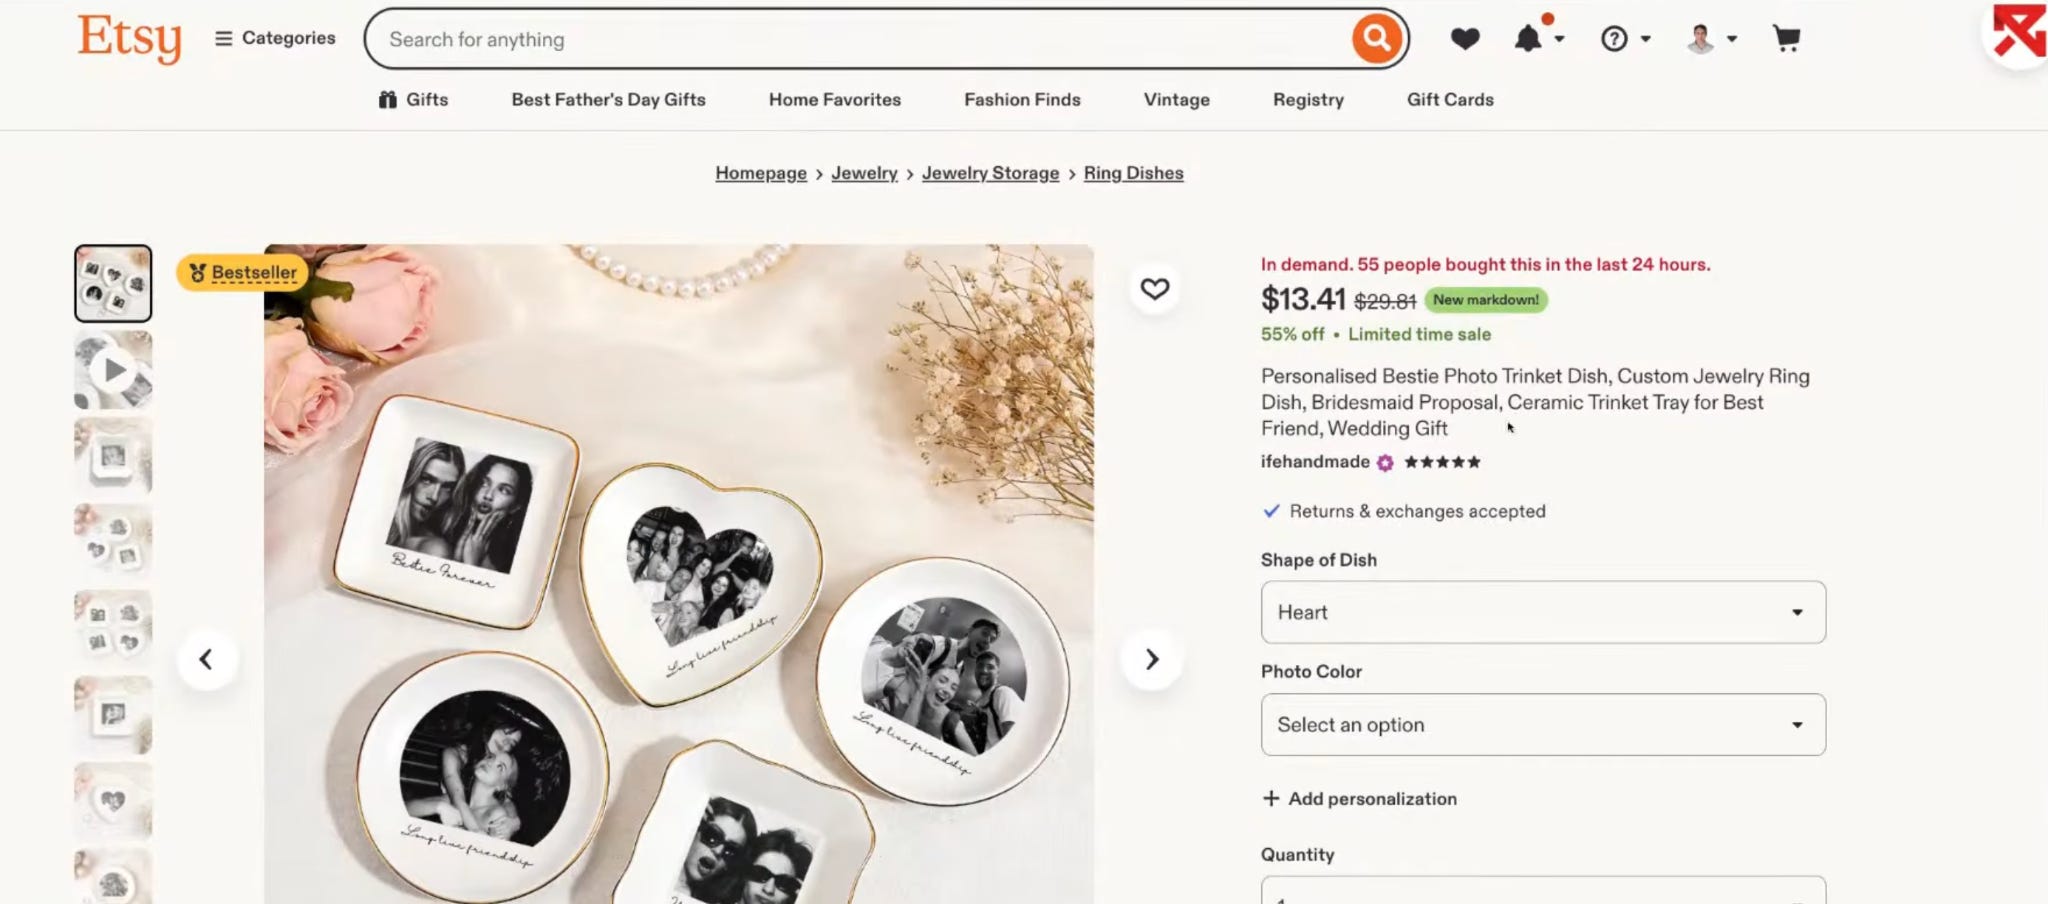The width and height of the screenshot is (2048, 904).
Task: Follow the Jewelry Storage breadcrumb link
Action: click(x=990, y=173)
